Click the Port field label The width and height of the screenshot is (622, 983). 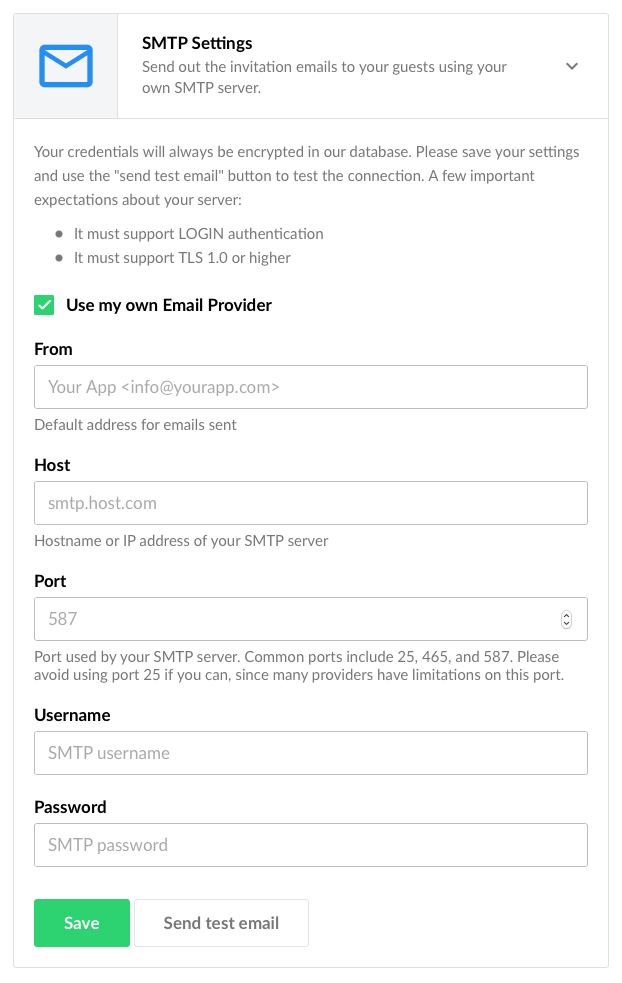[50, 581]
